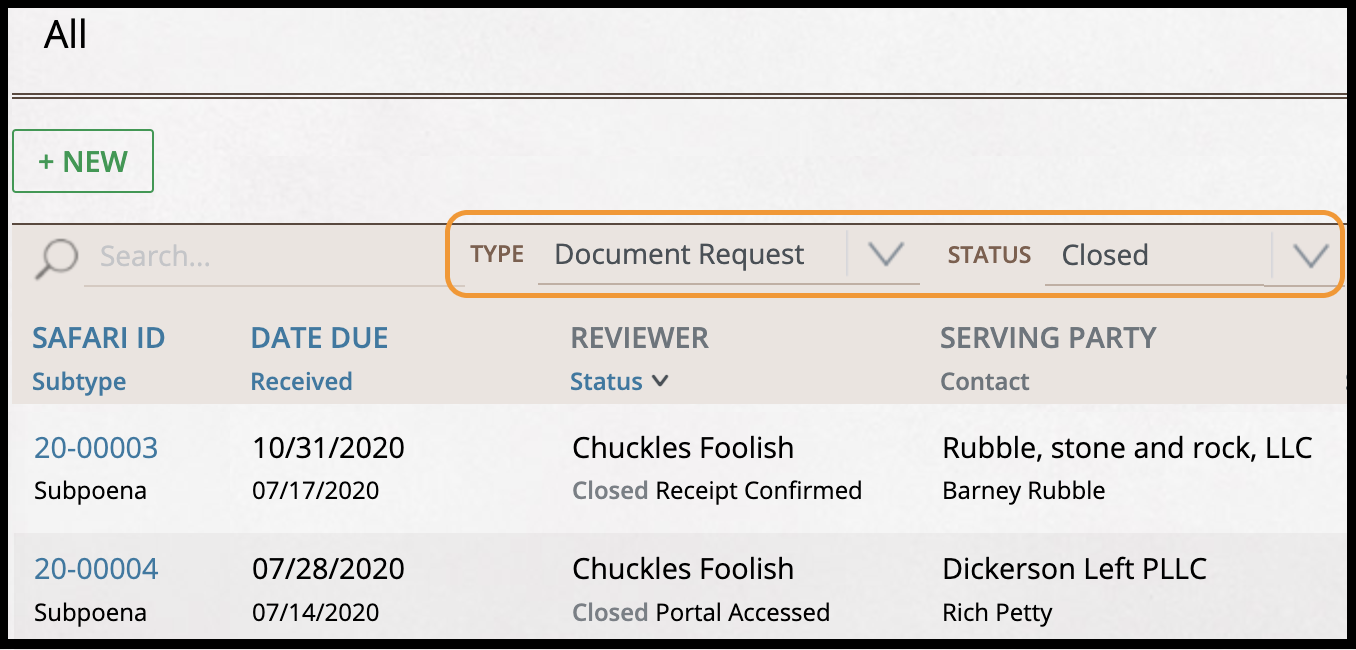Sort by SAFARI ID column header
Screen dimensions: 1356x650
pos(98,338)
